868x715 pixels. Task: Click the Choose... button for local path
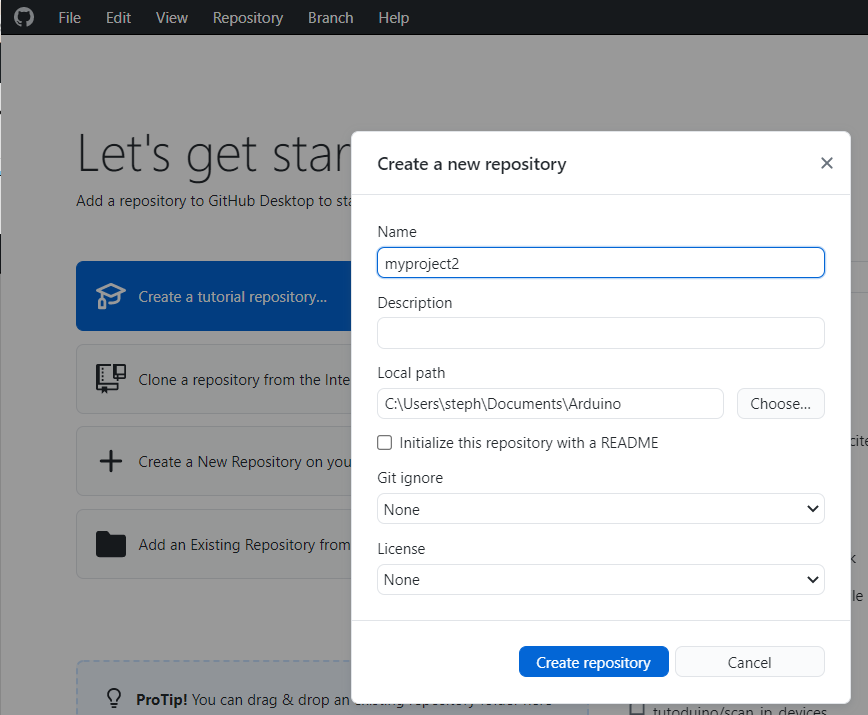click(781, 403)
